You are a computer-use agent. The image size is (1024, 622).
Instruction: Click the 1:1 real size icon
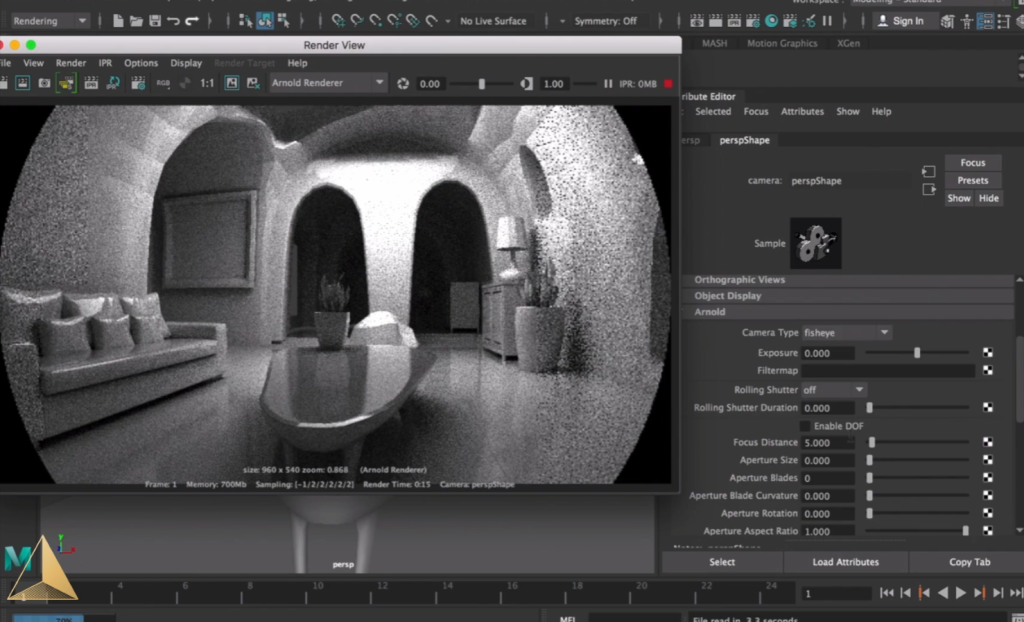point(207,84)
